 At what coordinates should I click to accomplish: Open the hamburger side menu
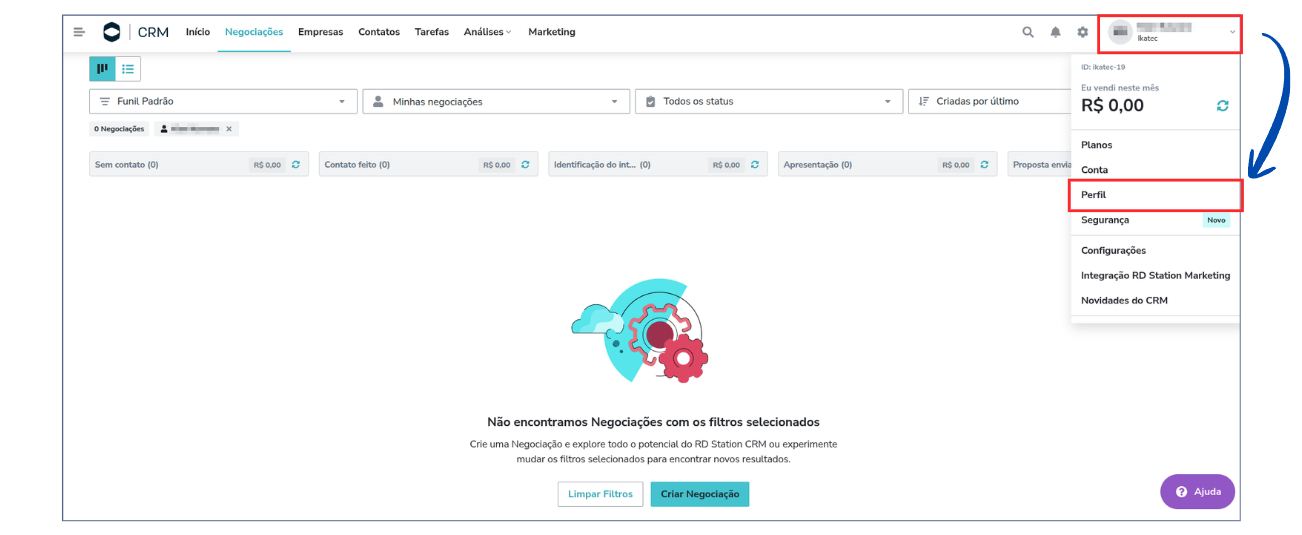[79, 32]
